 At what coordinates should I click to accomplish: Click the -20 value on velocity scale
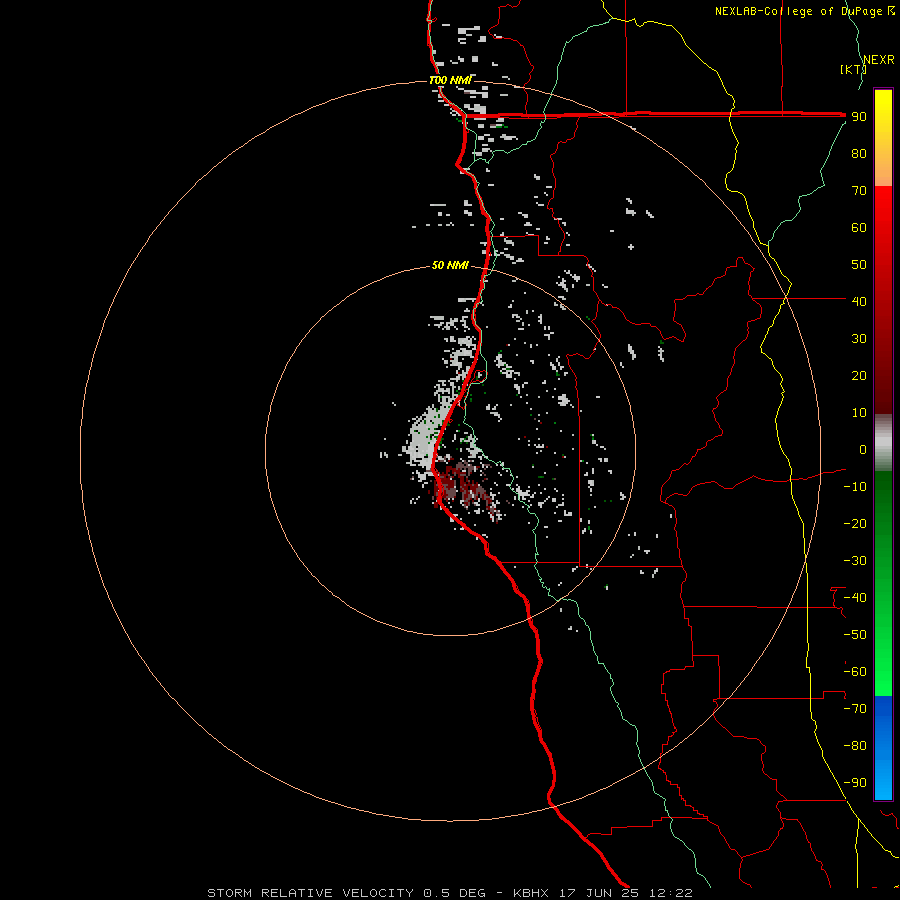click(x=855, y=523)
